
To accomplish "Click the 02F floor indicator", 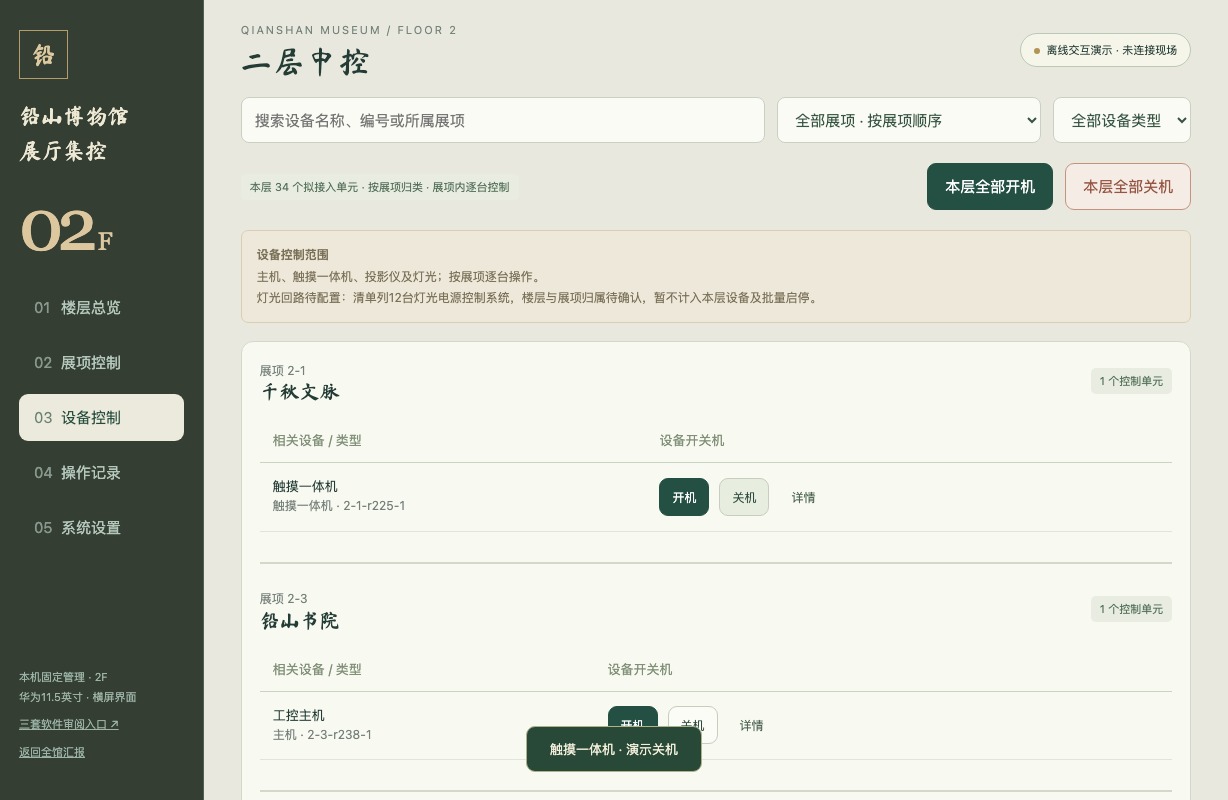I will point(67,231).
